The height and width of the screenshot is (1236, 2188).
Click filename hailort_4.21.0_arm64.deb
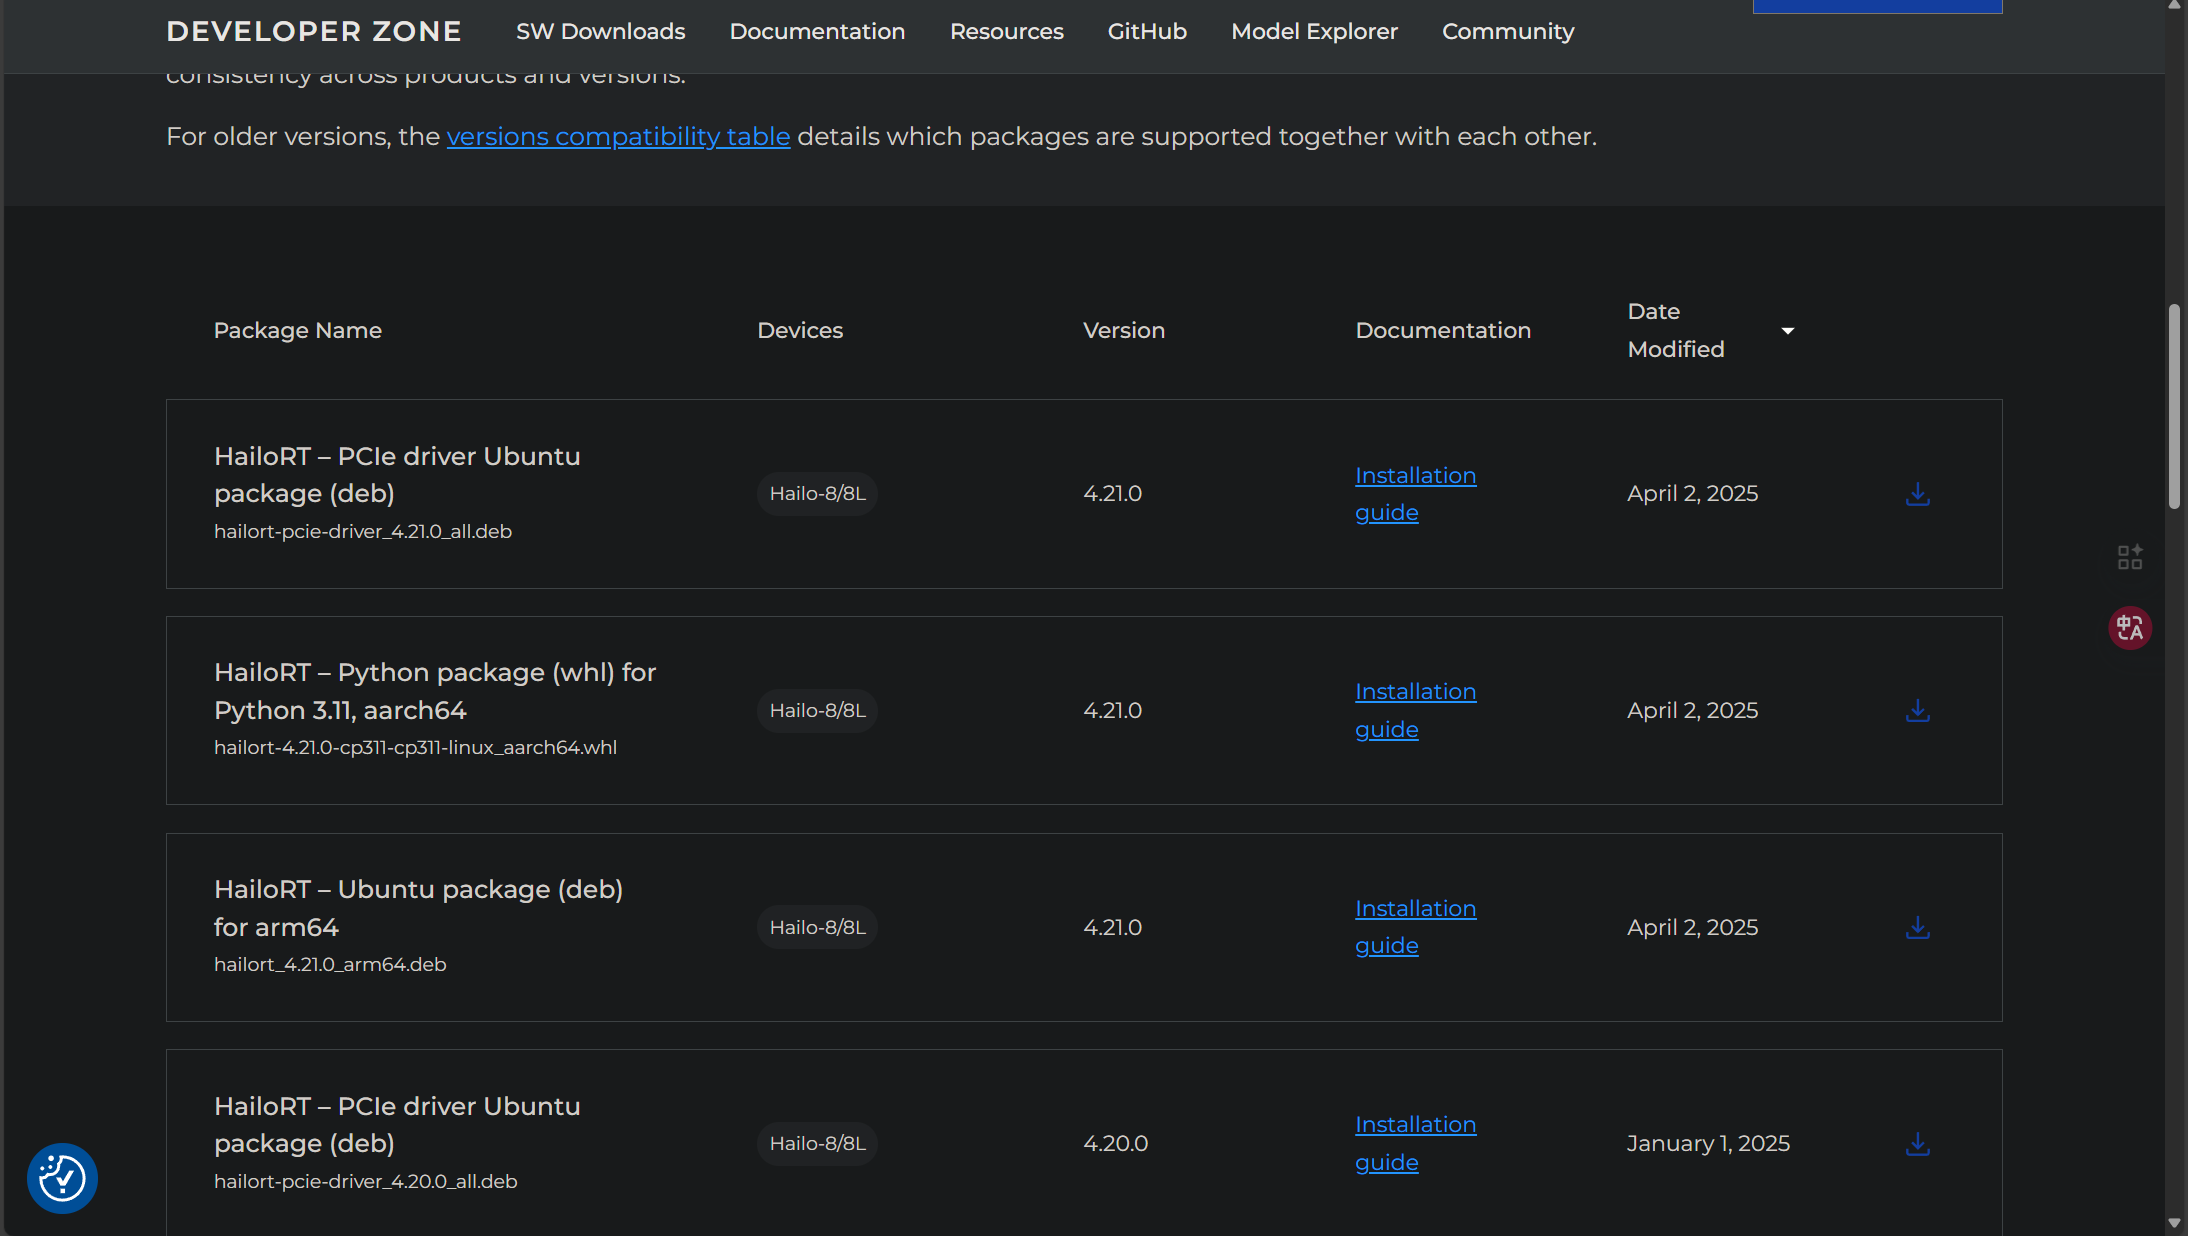click(330, 965)
